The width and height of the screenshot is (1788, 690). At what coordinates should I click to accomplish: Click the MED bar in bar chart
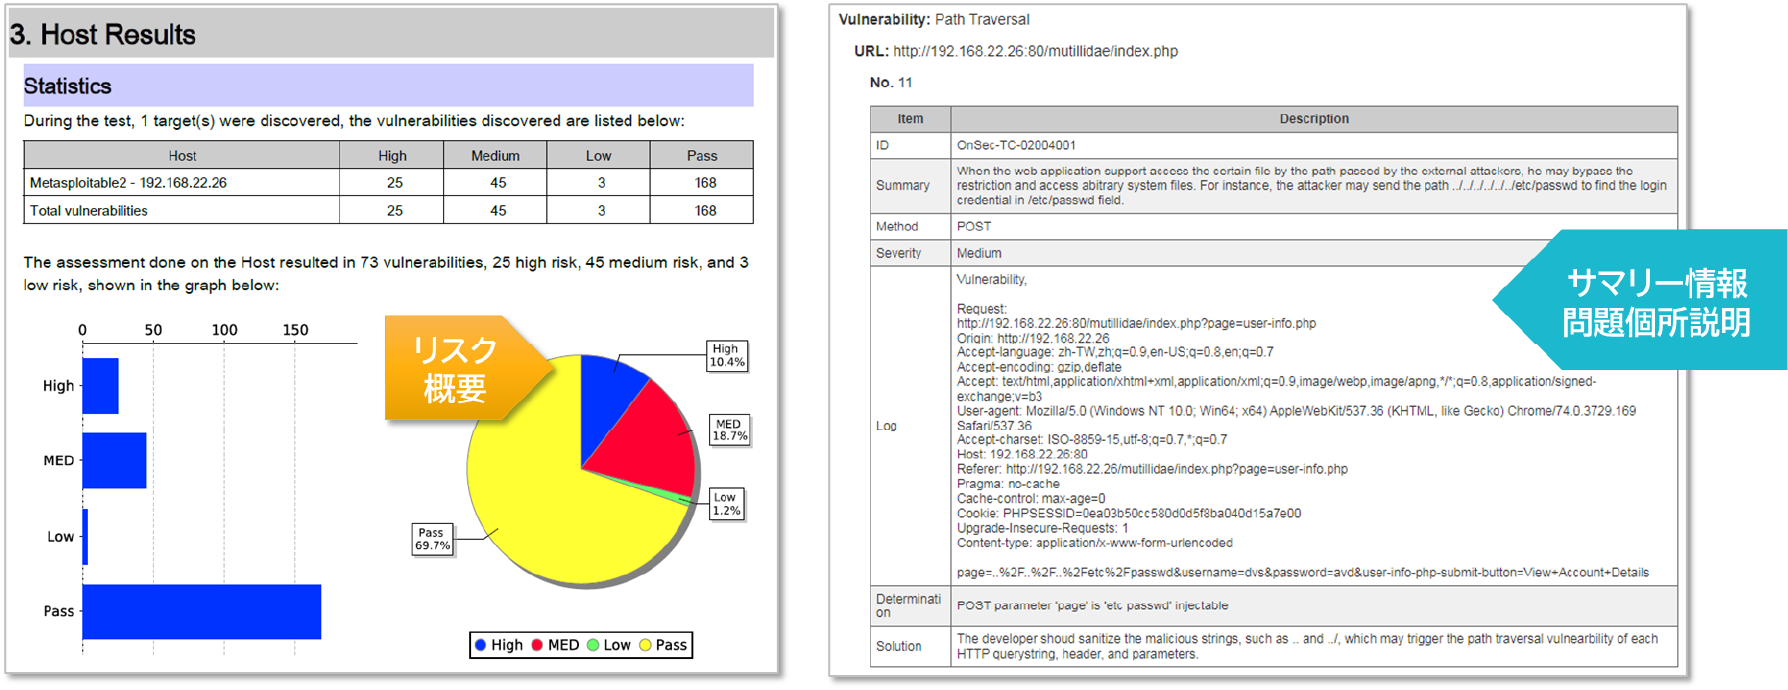(114, 460)
